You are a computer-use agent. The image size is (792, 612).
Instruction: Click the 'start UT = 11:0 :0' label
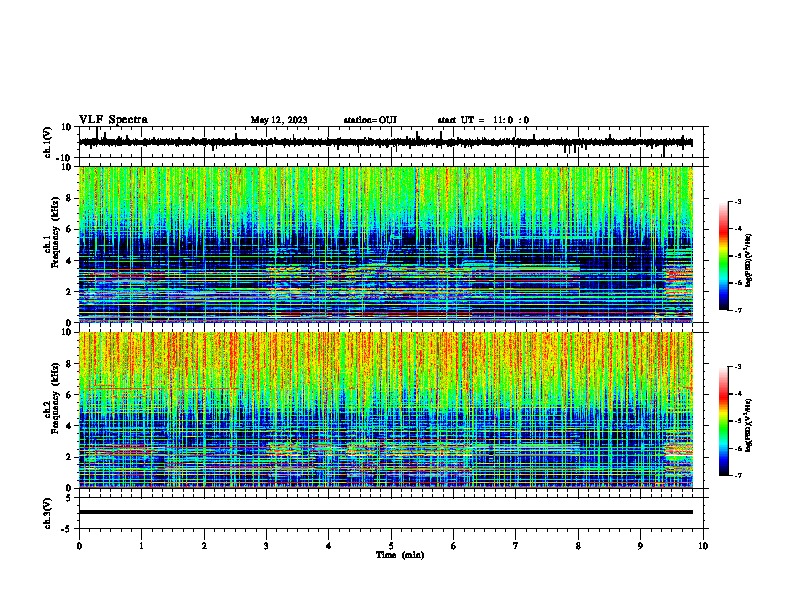(x=483, y=120)
